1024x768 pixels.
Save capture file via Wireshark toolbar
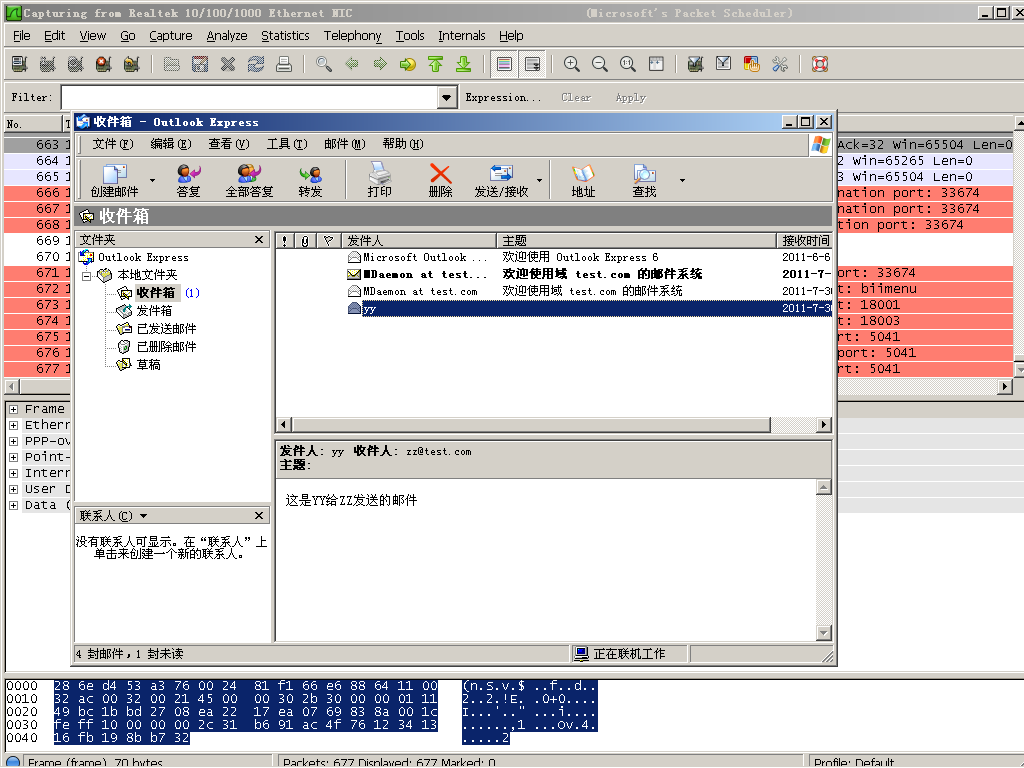200,64
